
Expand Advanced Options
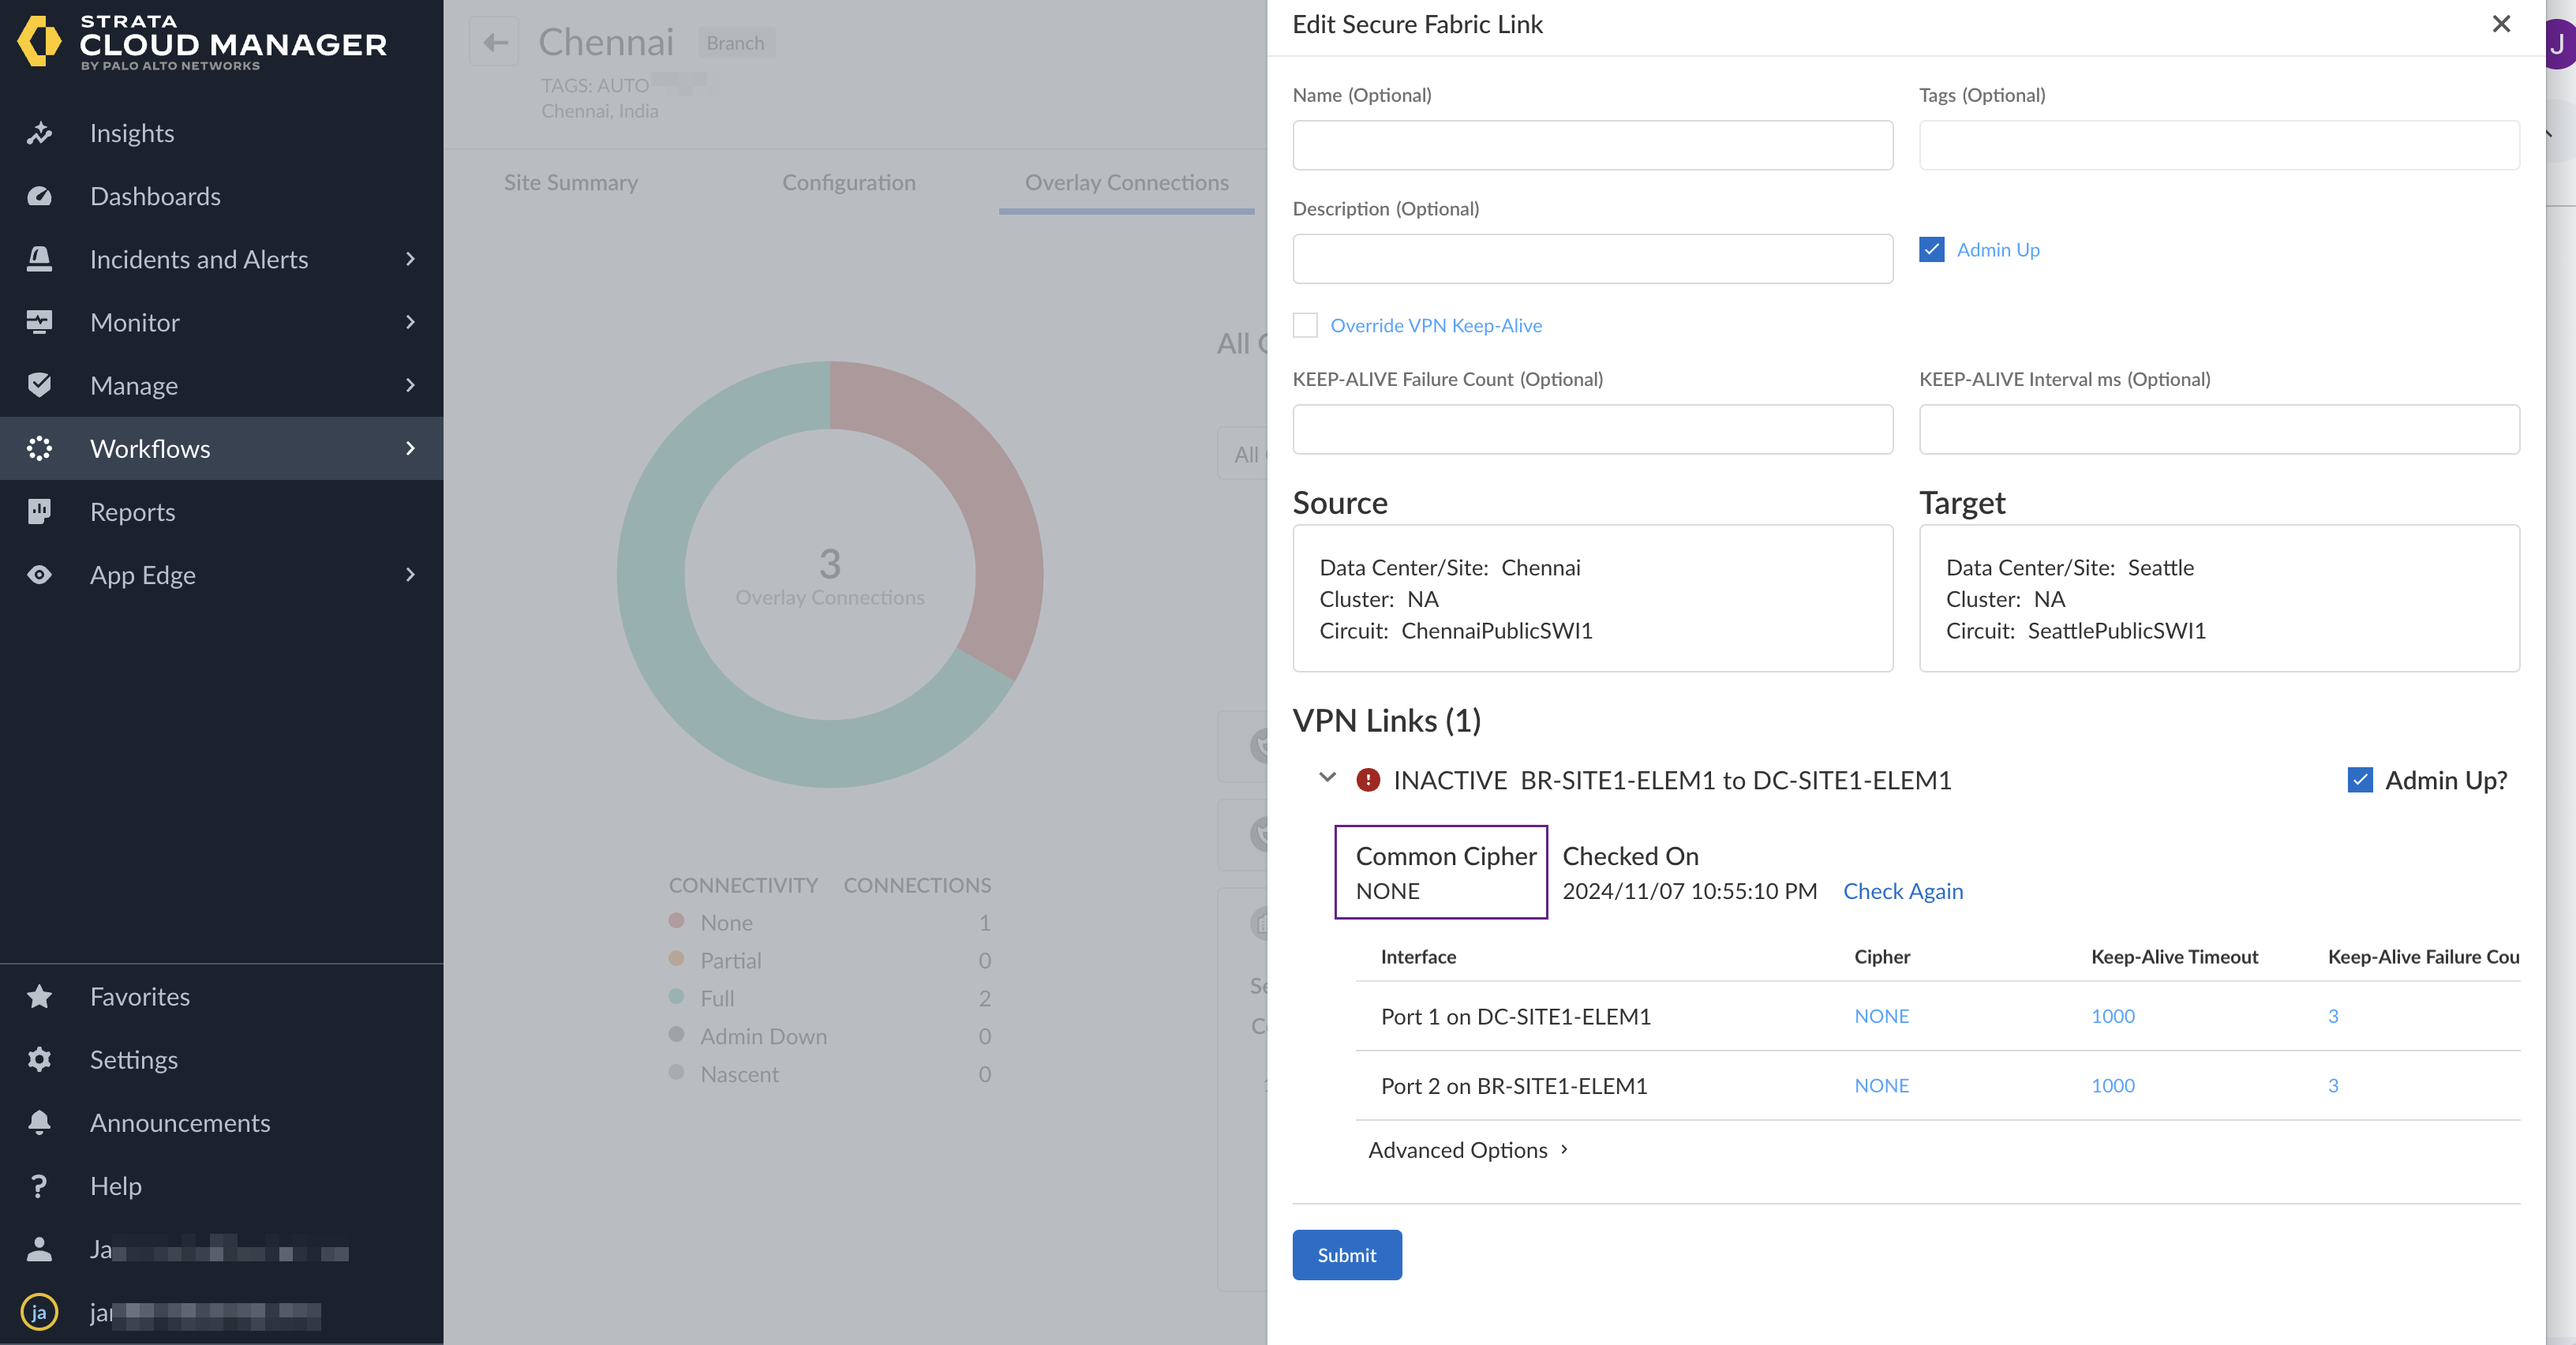1467,1150
